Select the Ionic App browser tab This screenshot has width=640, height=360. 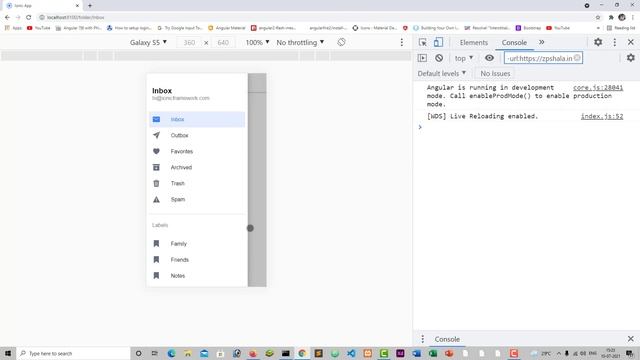tap(42, 6)
